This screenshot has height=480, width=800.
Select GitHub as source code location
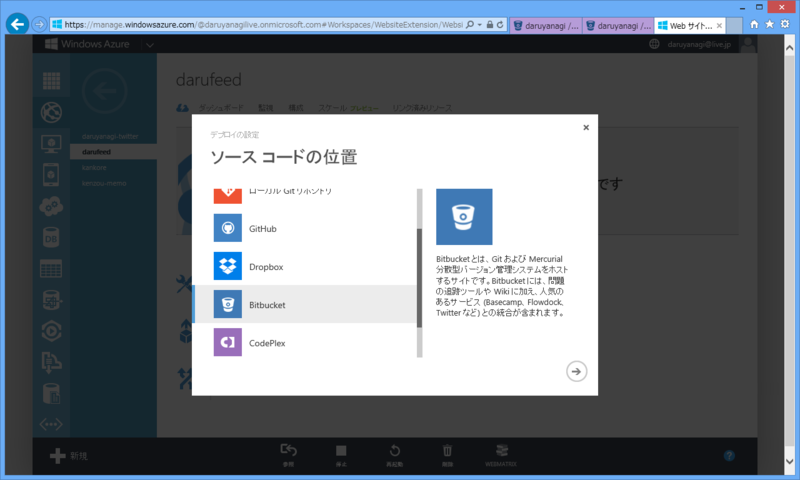pyautogui.click(x=306, y=228)
